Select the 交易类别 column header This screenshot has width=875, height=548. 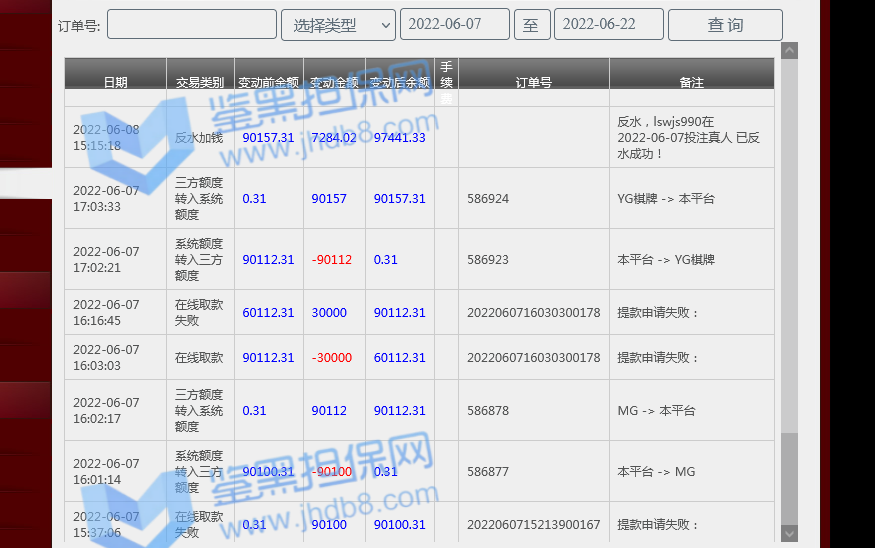tap(200, 82)
